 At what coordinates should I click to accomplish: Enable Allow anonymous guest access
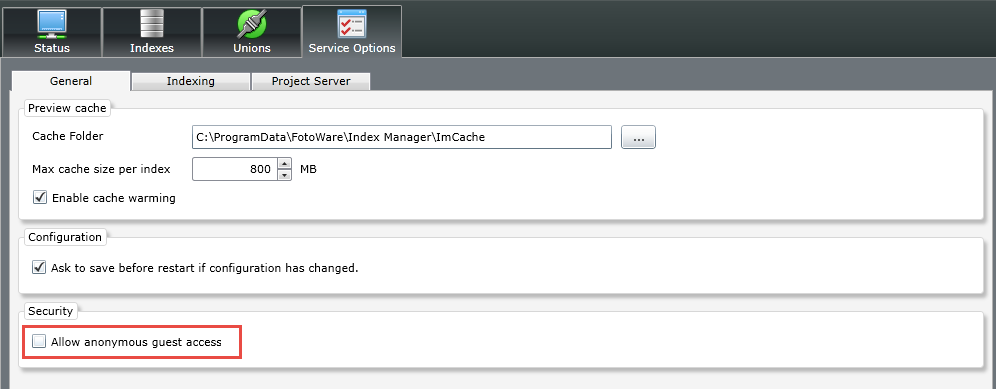click(40, 342)
